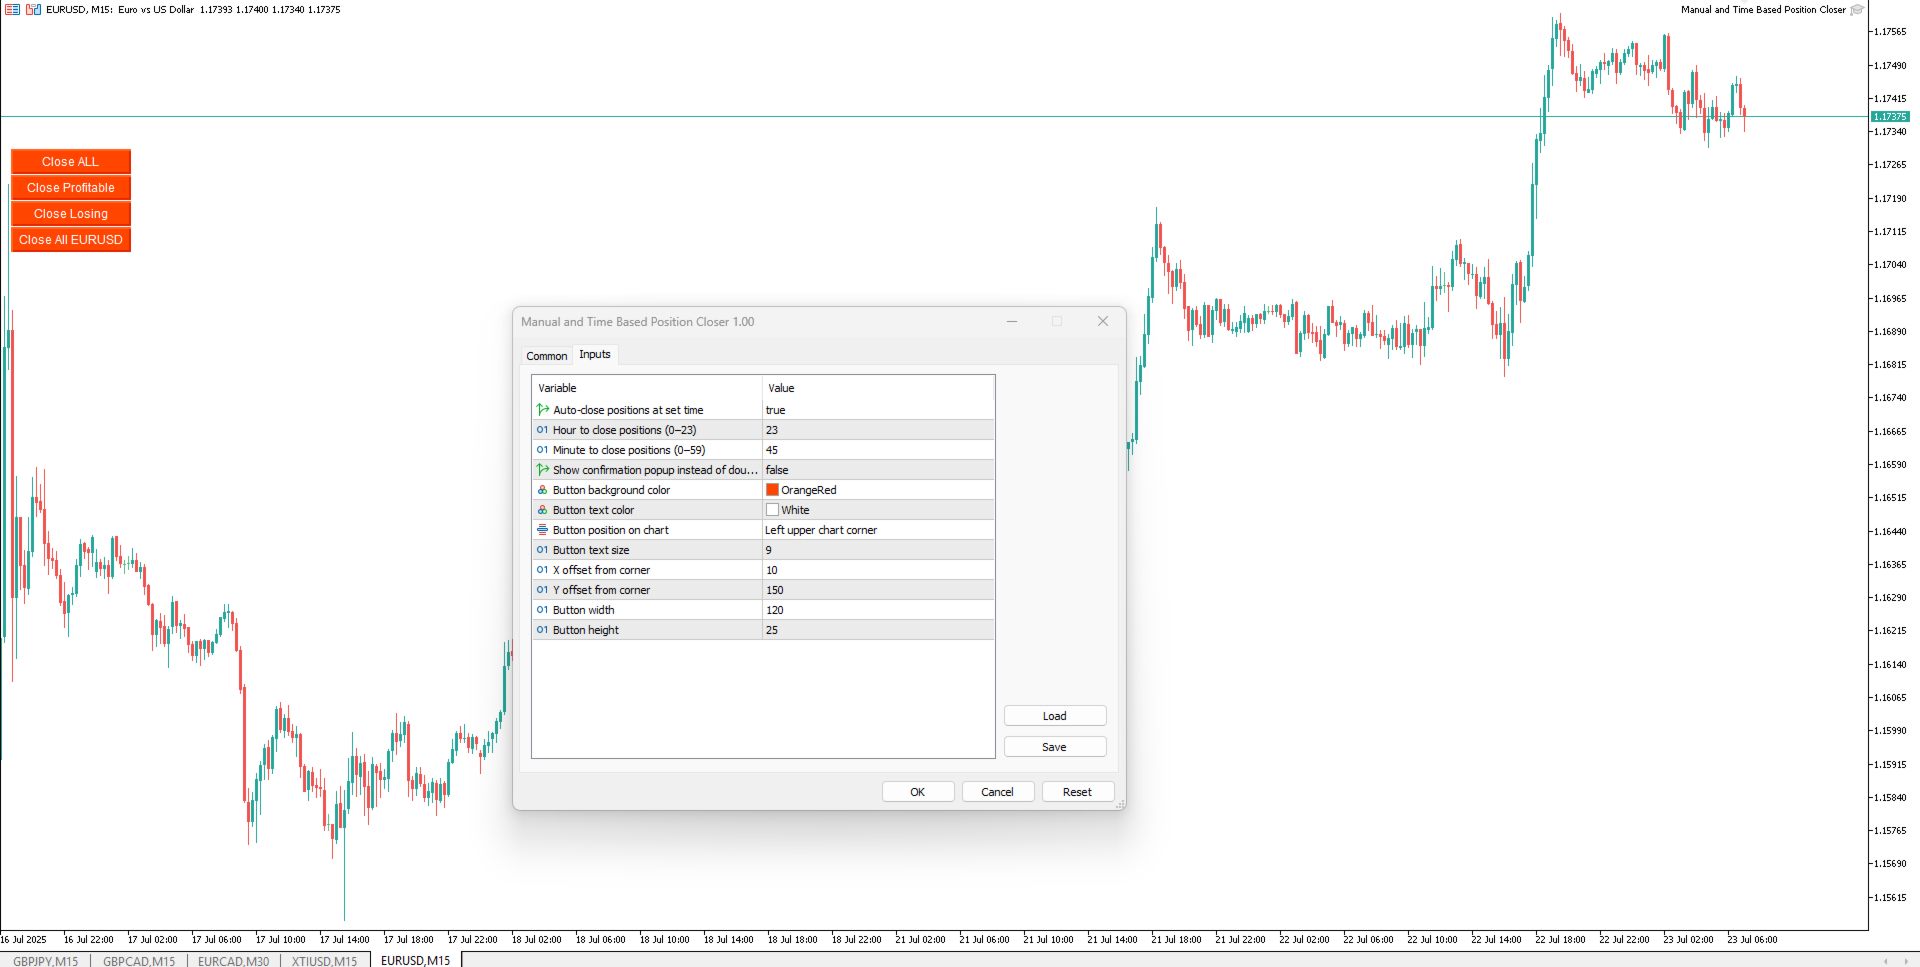Click the color icon beside Button text color

click(542, 510)
